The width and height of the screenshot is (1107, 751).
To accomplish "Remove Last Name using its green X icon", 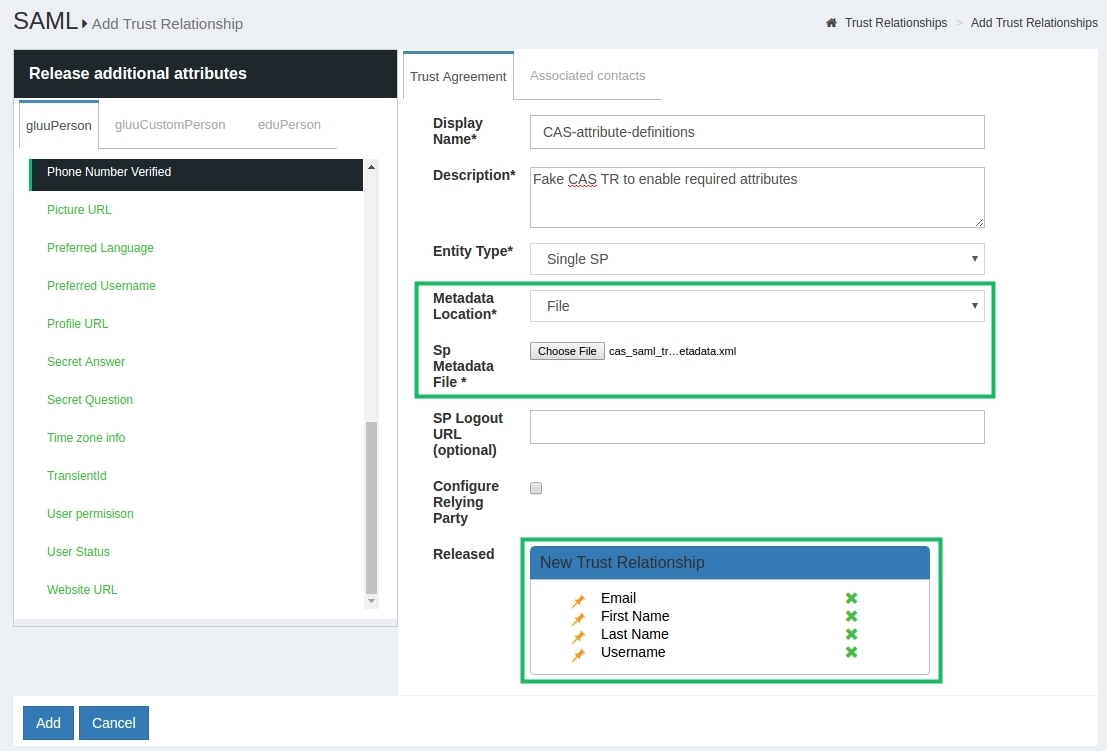I will point(850,634).
